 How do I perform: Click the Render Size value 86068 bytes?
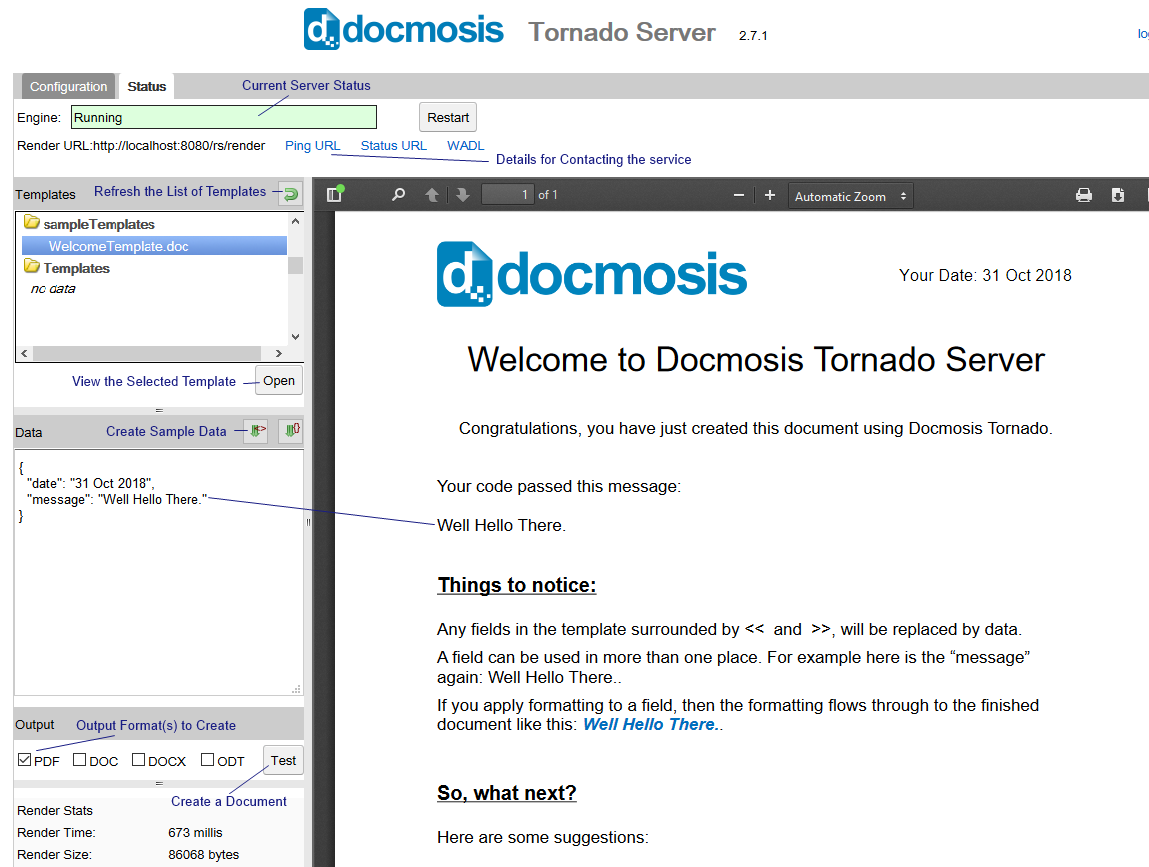point(204,855)
